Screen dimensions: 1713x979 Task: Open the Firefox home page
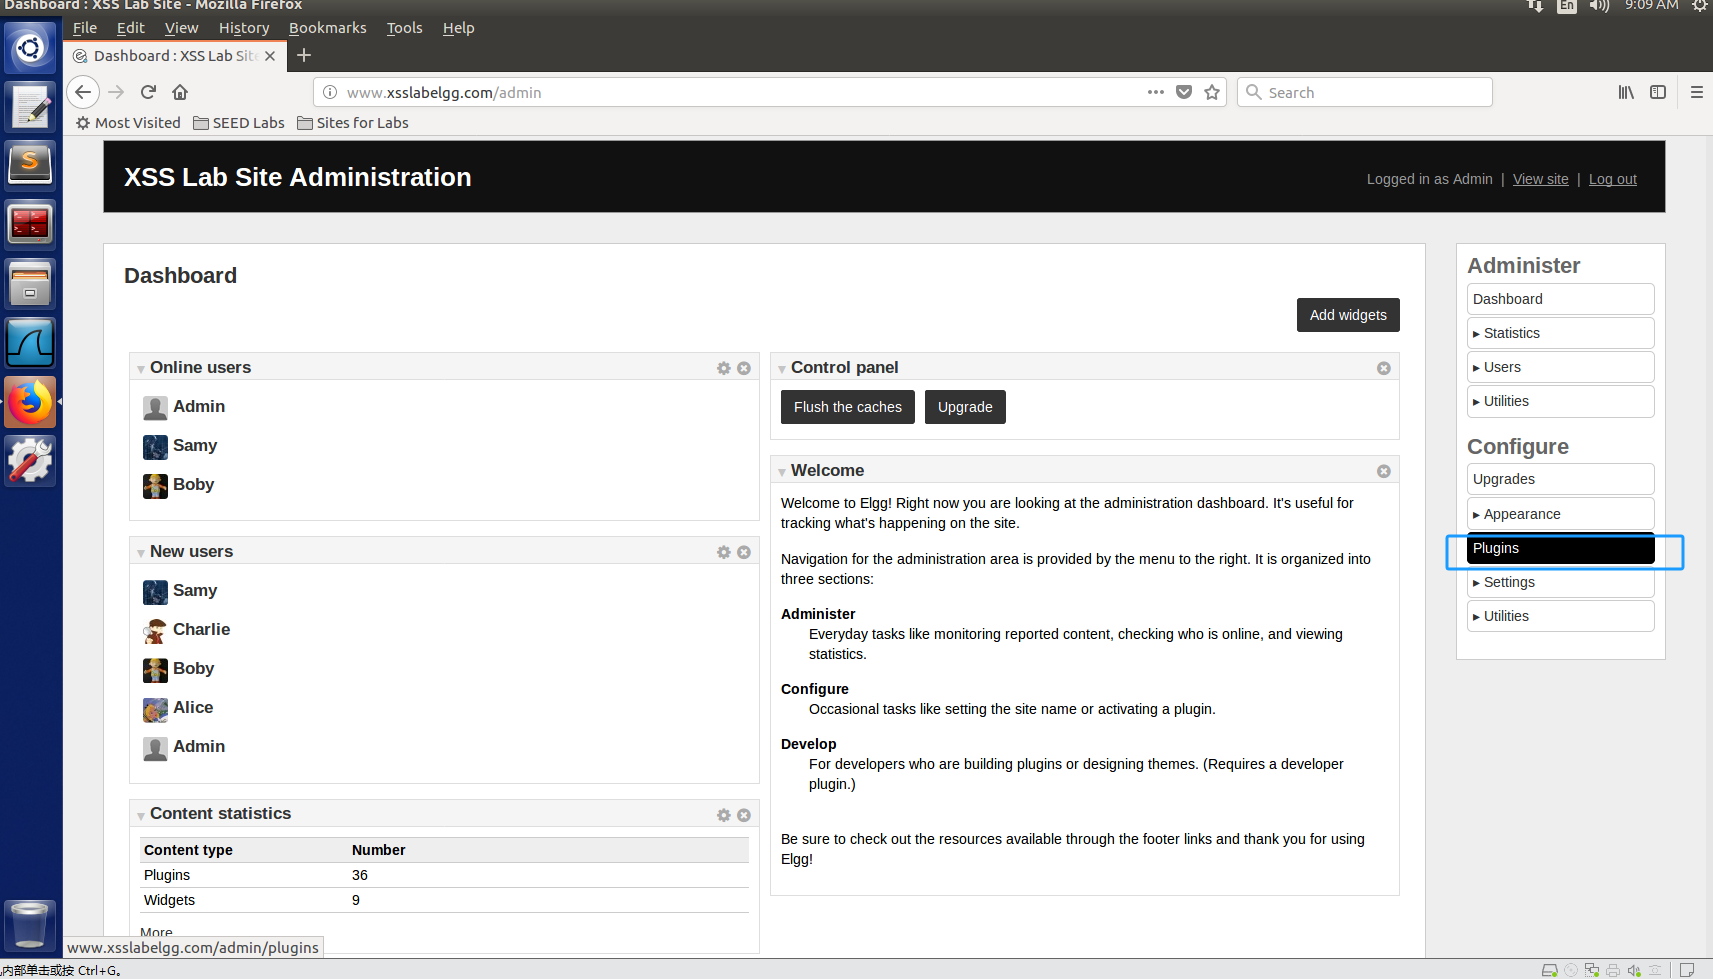pos(180,92)
